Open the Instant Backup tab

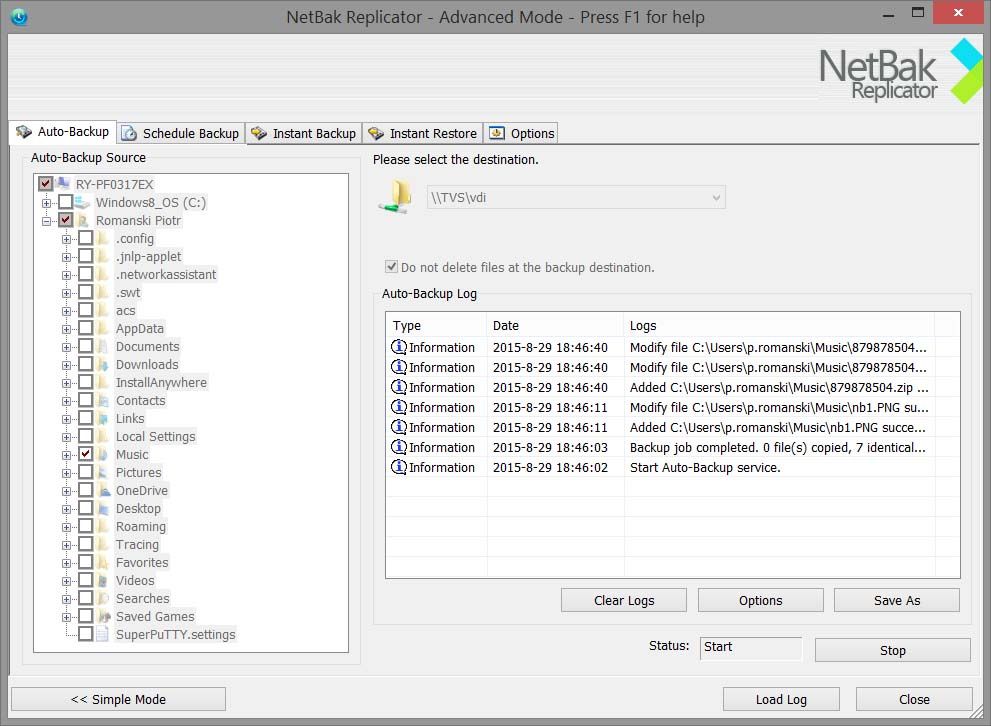[x=303, y=133]
